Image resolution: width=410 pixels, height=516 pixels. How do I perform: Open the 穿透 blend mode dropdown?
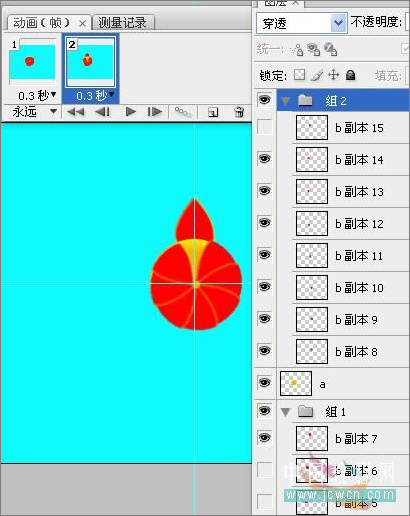click(x=339, y=23)
